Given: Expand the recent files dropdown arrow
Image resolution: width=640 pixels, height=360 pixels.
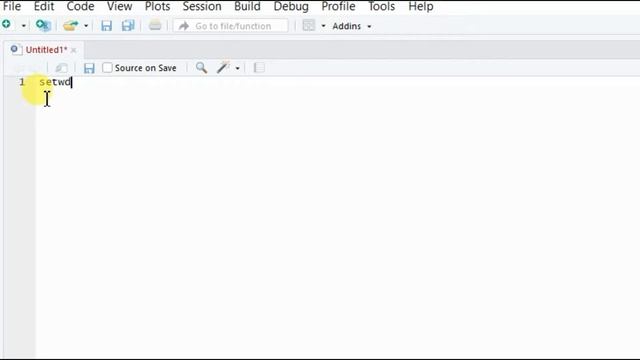Looking at the screenshot, I should 86,26.
